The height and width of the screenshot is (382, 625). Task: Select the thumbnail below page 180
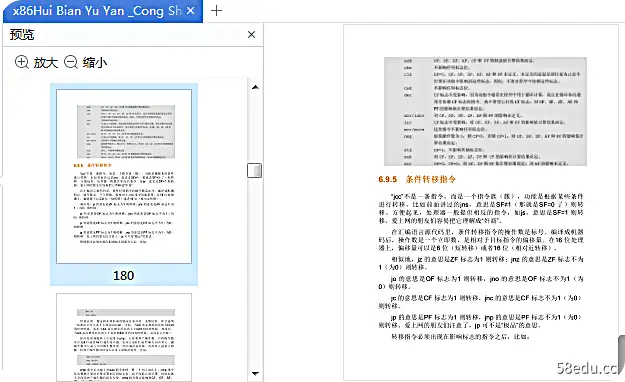coord(124,338)
